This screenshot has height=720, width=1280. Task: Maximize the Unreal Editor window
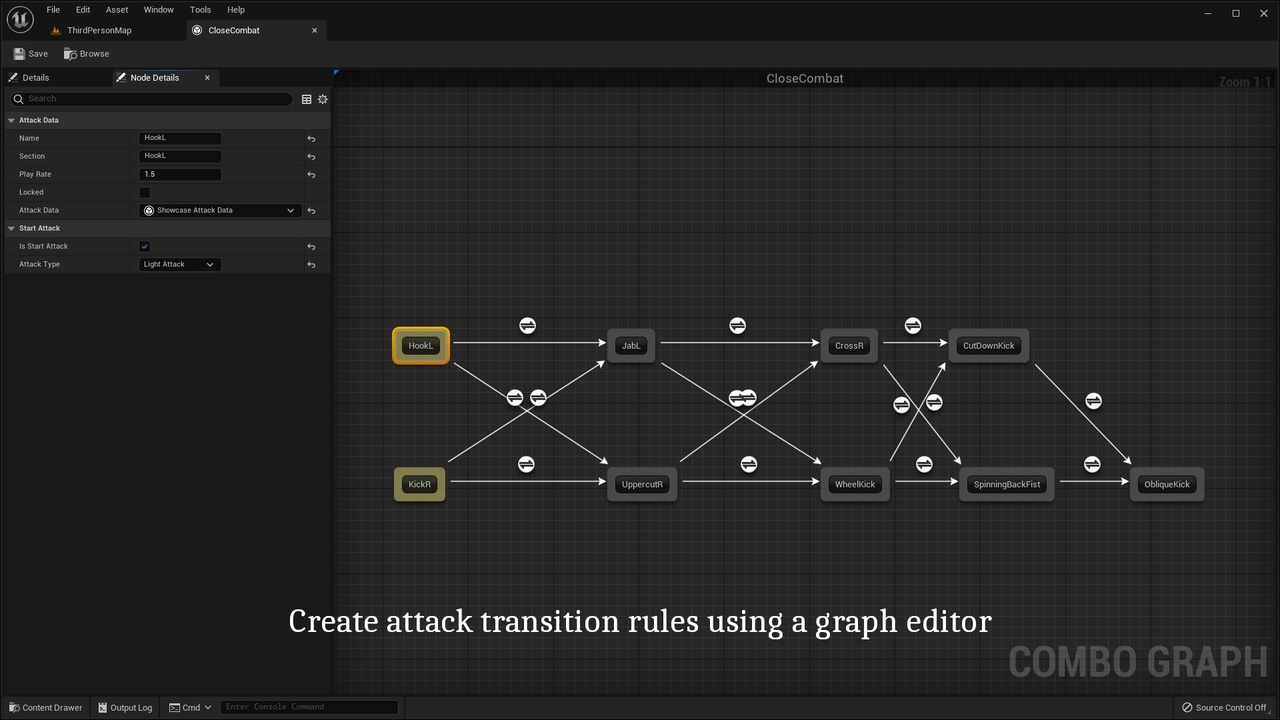coord(1235,13)
